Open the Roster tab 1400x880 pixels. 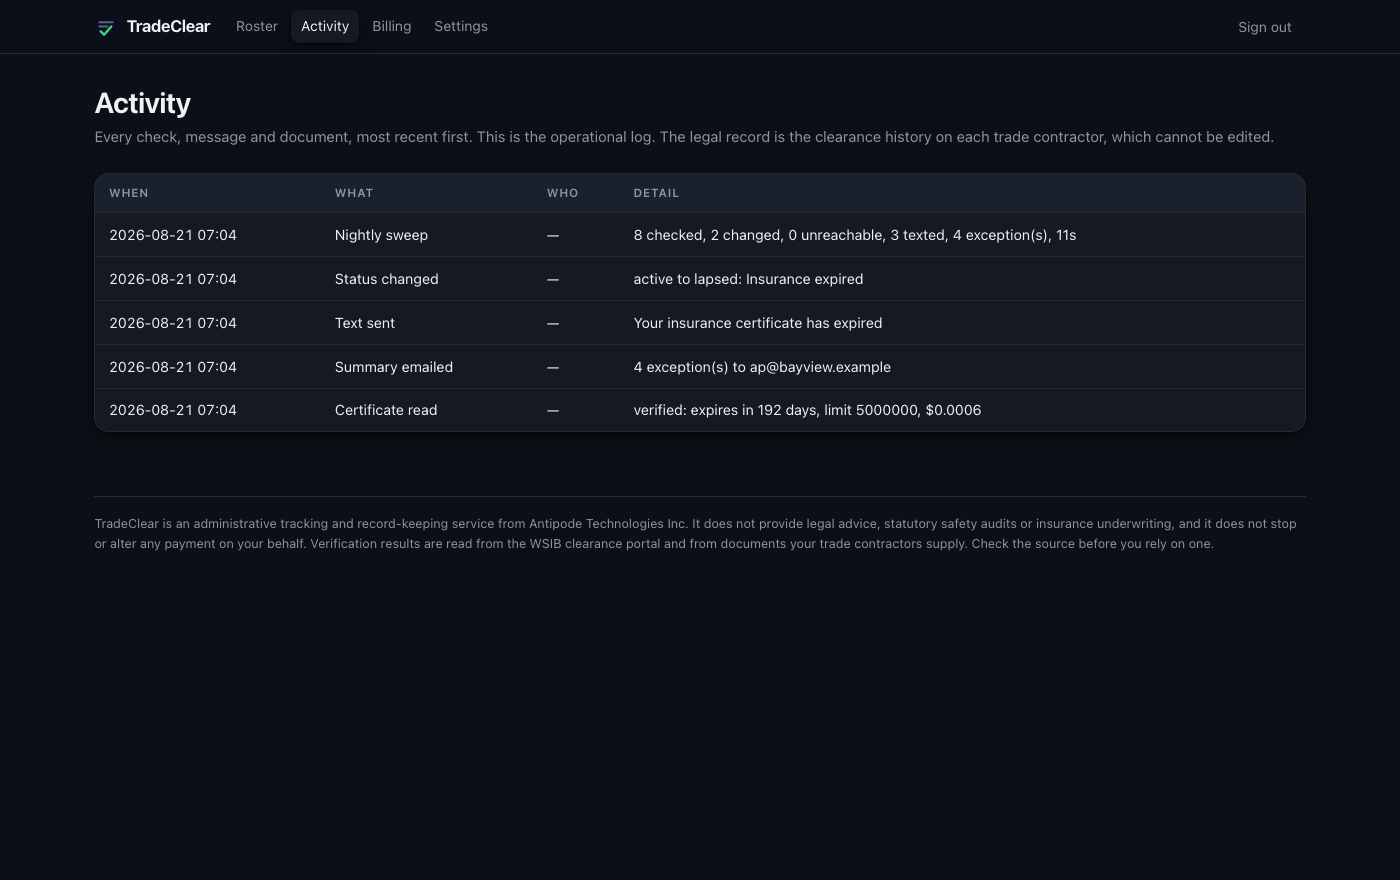coord(257,27)
